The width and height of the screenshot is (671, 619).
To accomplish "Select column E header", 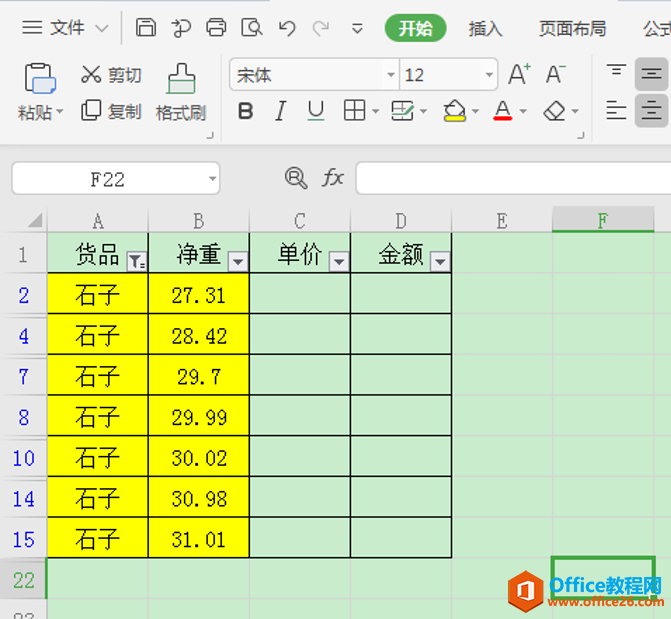I will click(x=502, y=221).
